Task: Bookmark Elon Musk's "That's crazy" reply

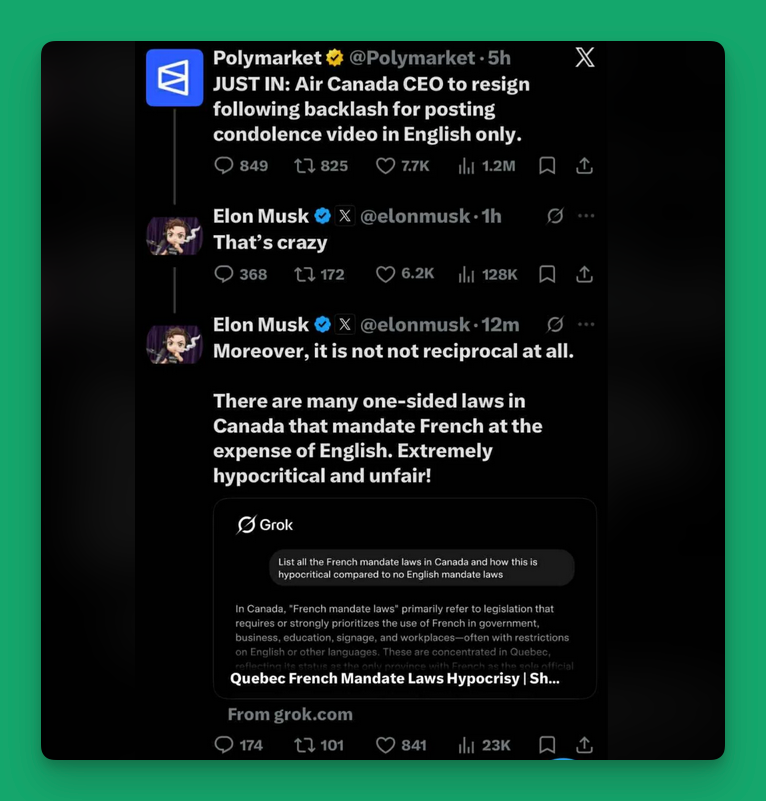Action: pyautogui.click(x=547, y=274)
